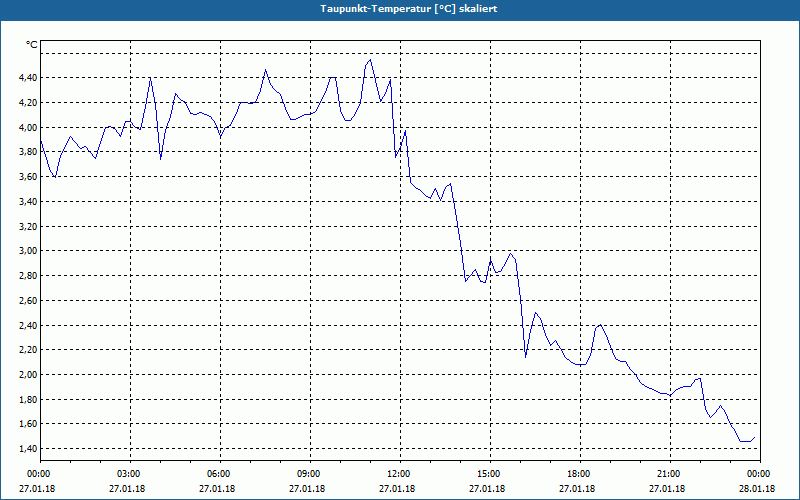The image size is (800, 500).
Task: Click the '09:00' x-axis time label
Action: (310, 474)
